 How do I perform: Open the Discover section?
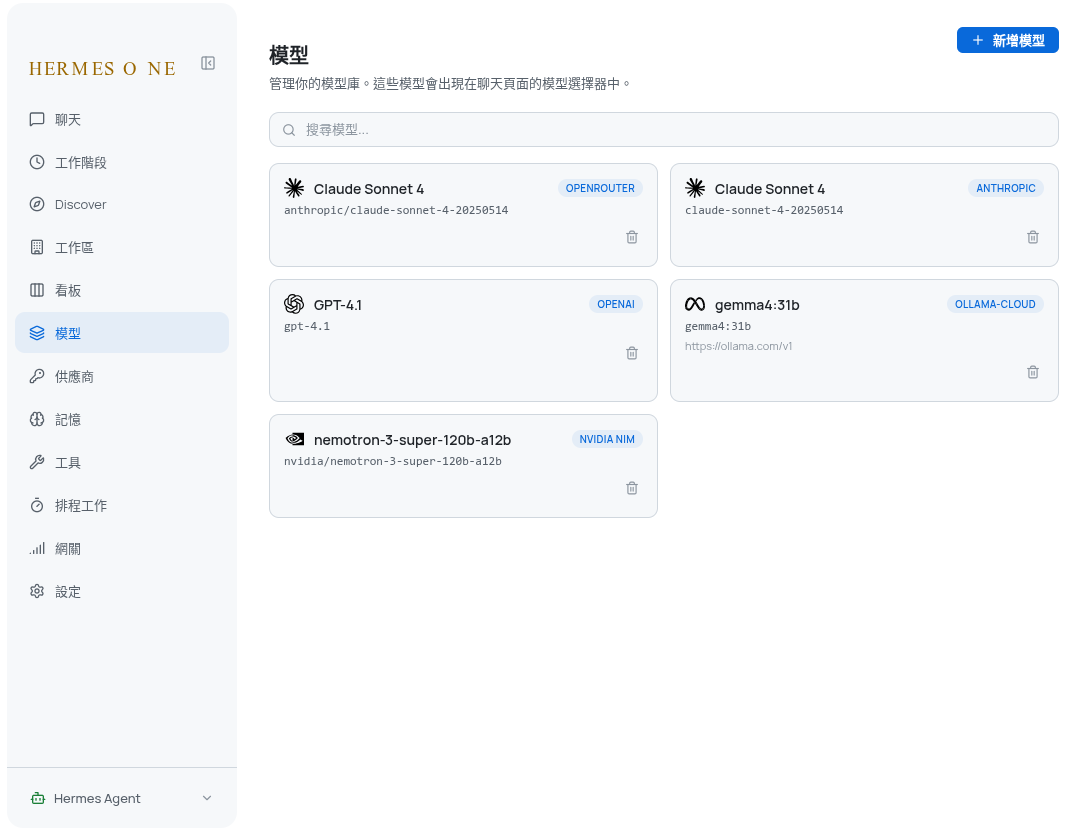122,204
